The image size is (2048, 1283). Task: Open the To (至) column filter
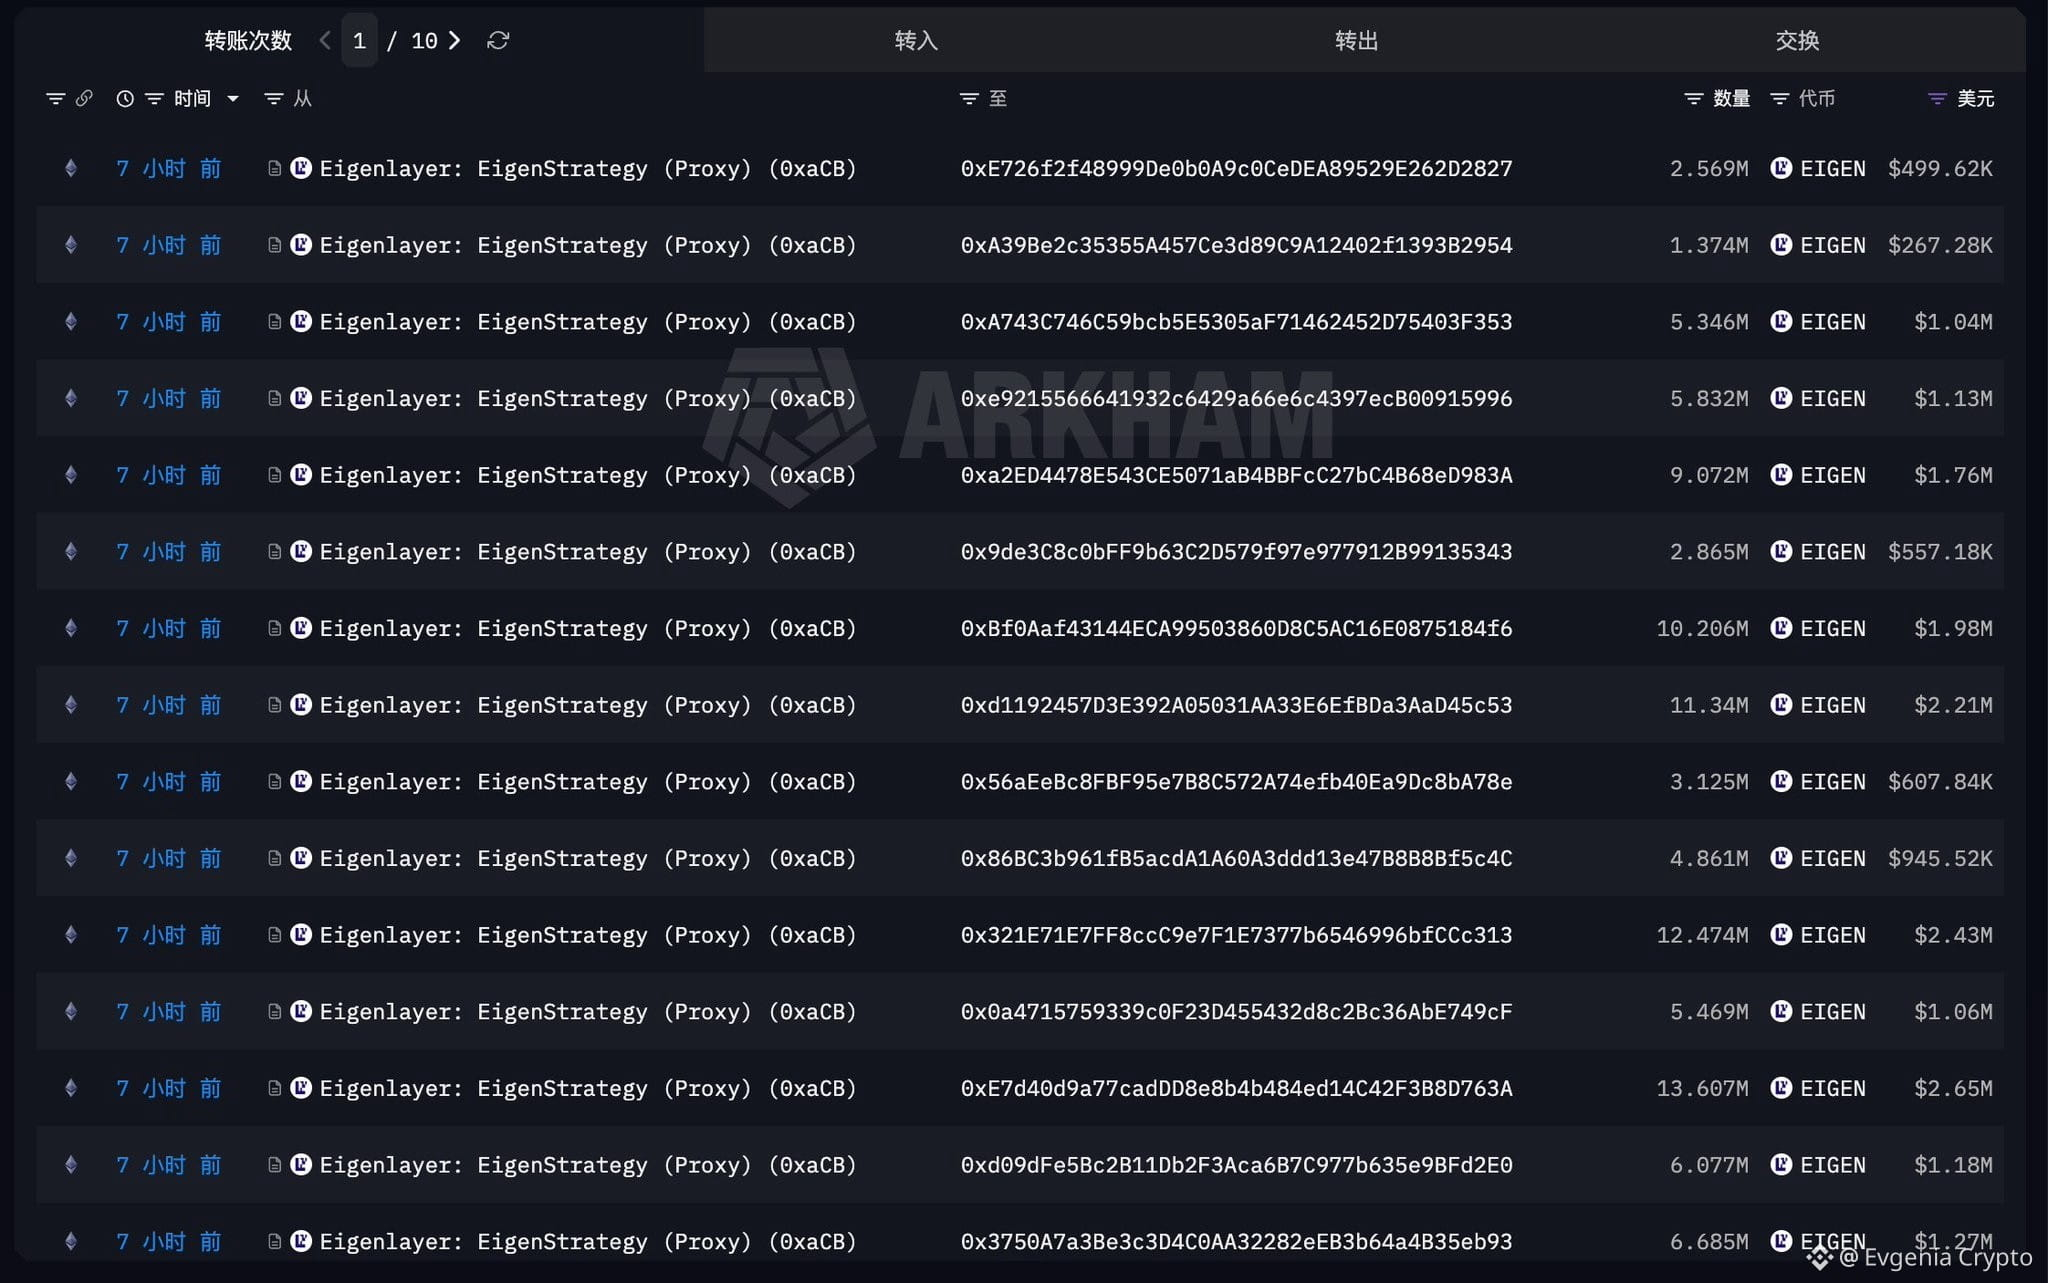[x=968, y=98]
